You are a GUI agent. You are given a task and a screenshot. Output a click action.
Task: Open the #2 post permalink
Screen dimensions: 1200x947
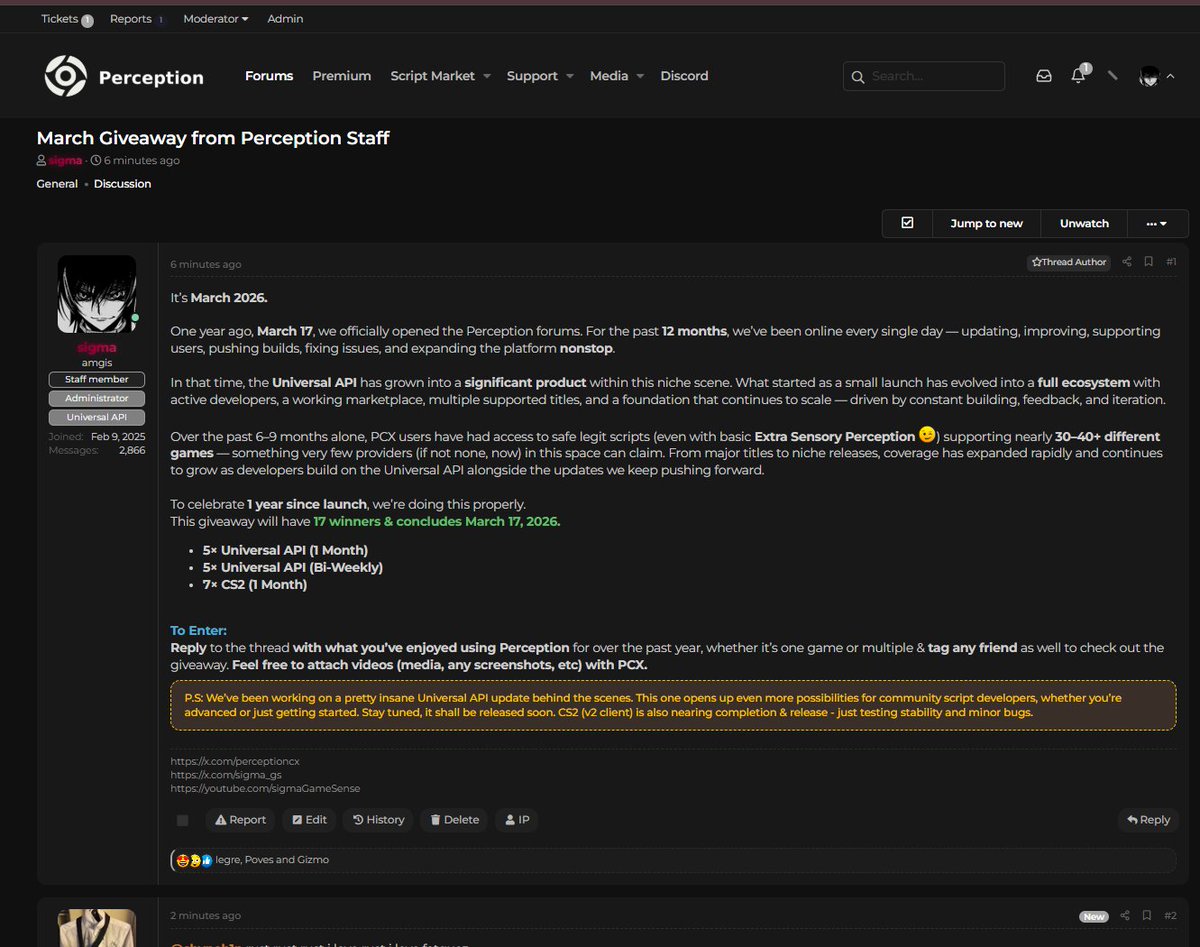tap(1171, 915)
